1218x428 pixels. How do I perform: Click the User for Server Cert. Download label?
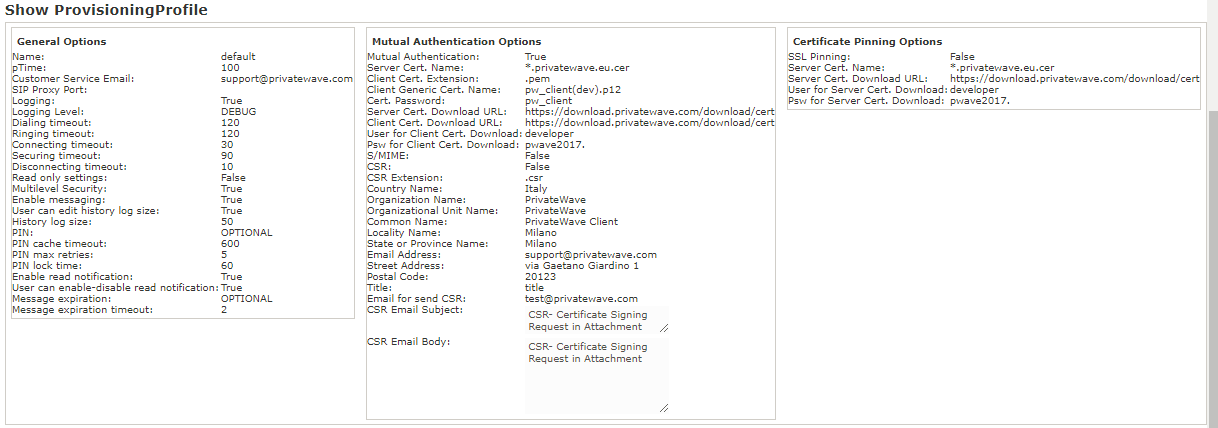point(868,90)
